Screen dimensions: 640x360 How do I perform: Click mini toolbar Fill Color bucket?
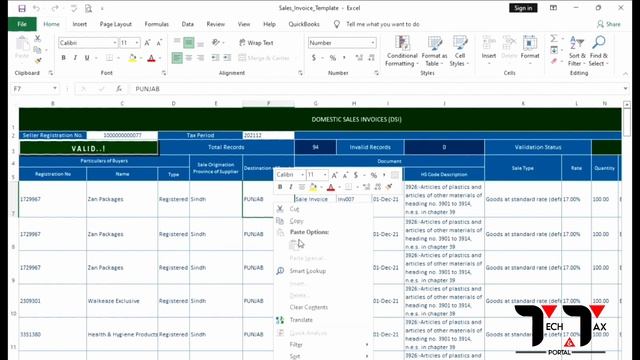click(x=313, y=187)
